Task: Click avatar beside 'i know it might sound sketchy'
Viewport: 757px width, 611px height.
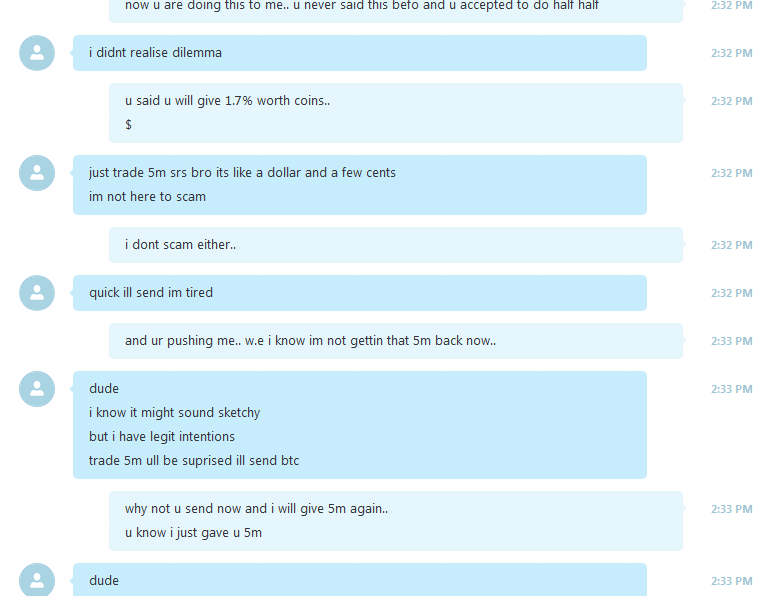Action: click(x=37, y=389)
